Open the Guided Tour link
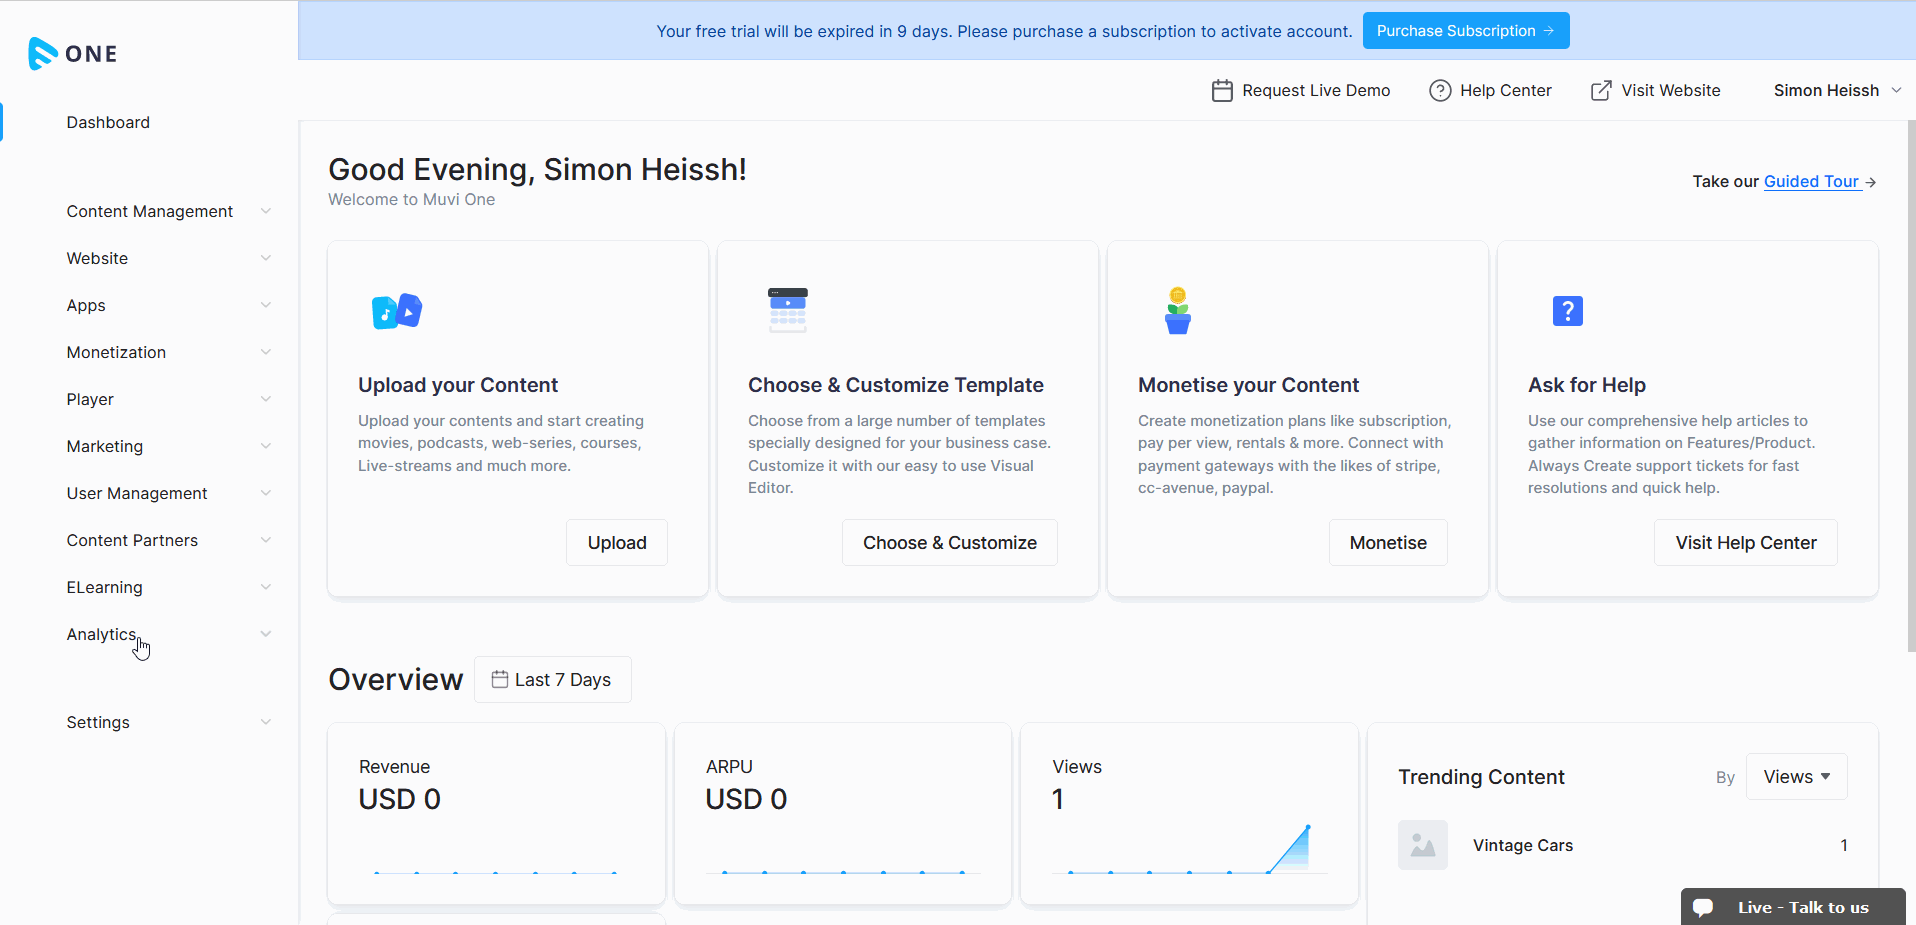Image resolution: width=1916 pixels, height=925 pixels. [1811, 182]
